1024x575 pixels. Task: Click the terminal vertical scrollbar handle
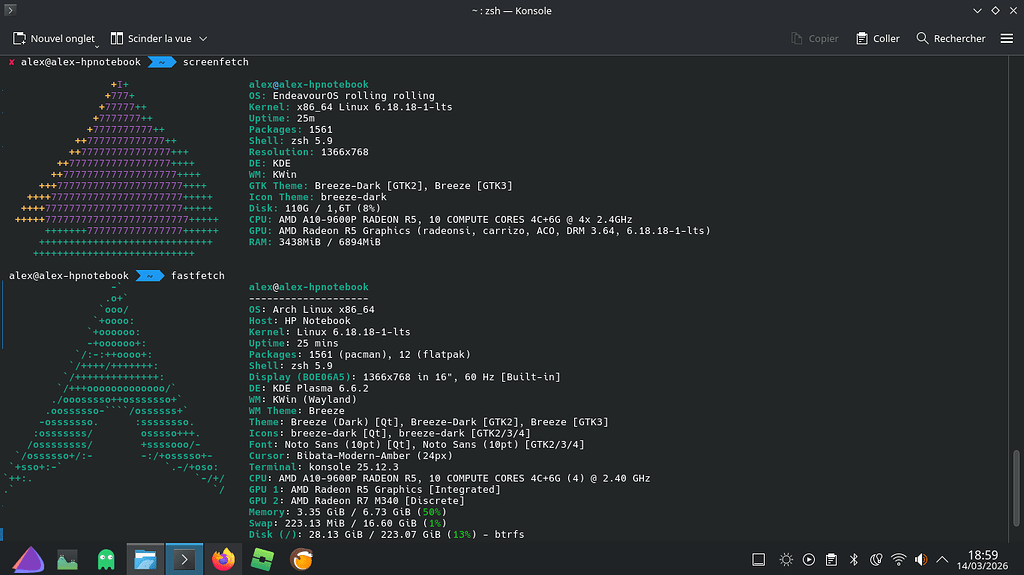tap(1016, 487)
